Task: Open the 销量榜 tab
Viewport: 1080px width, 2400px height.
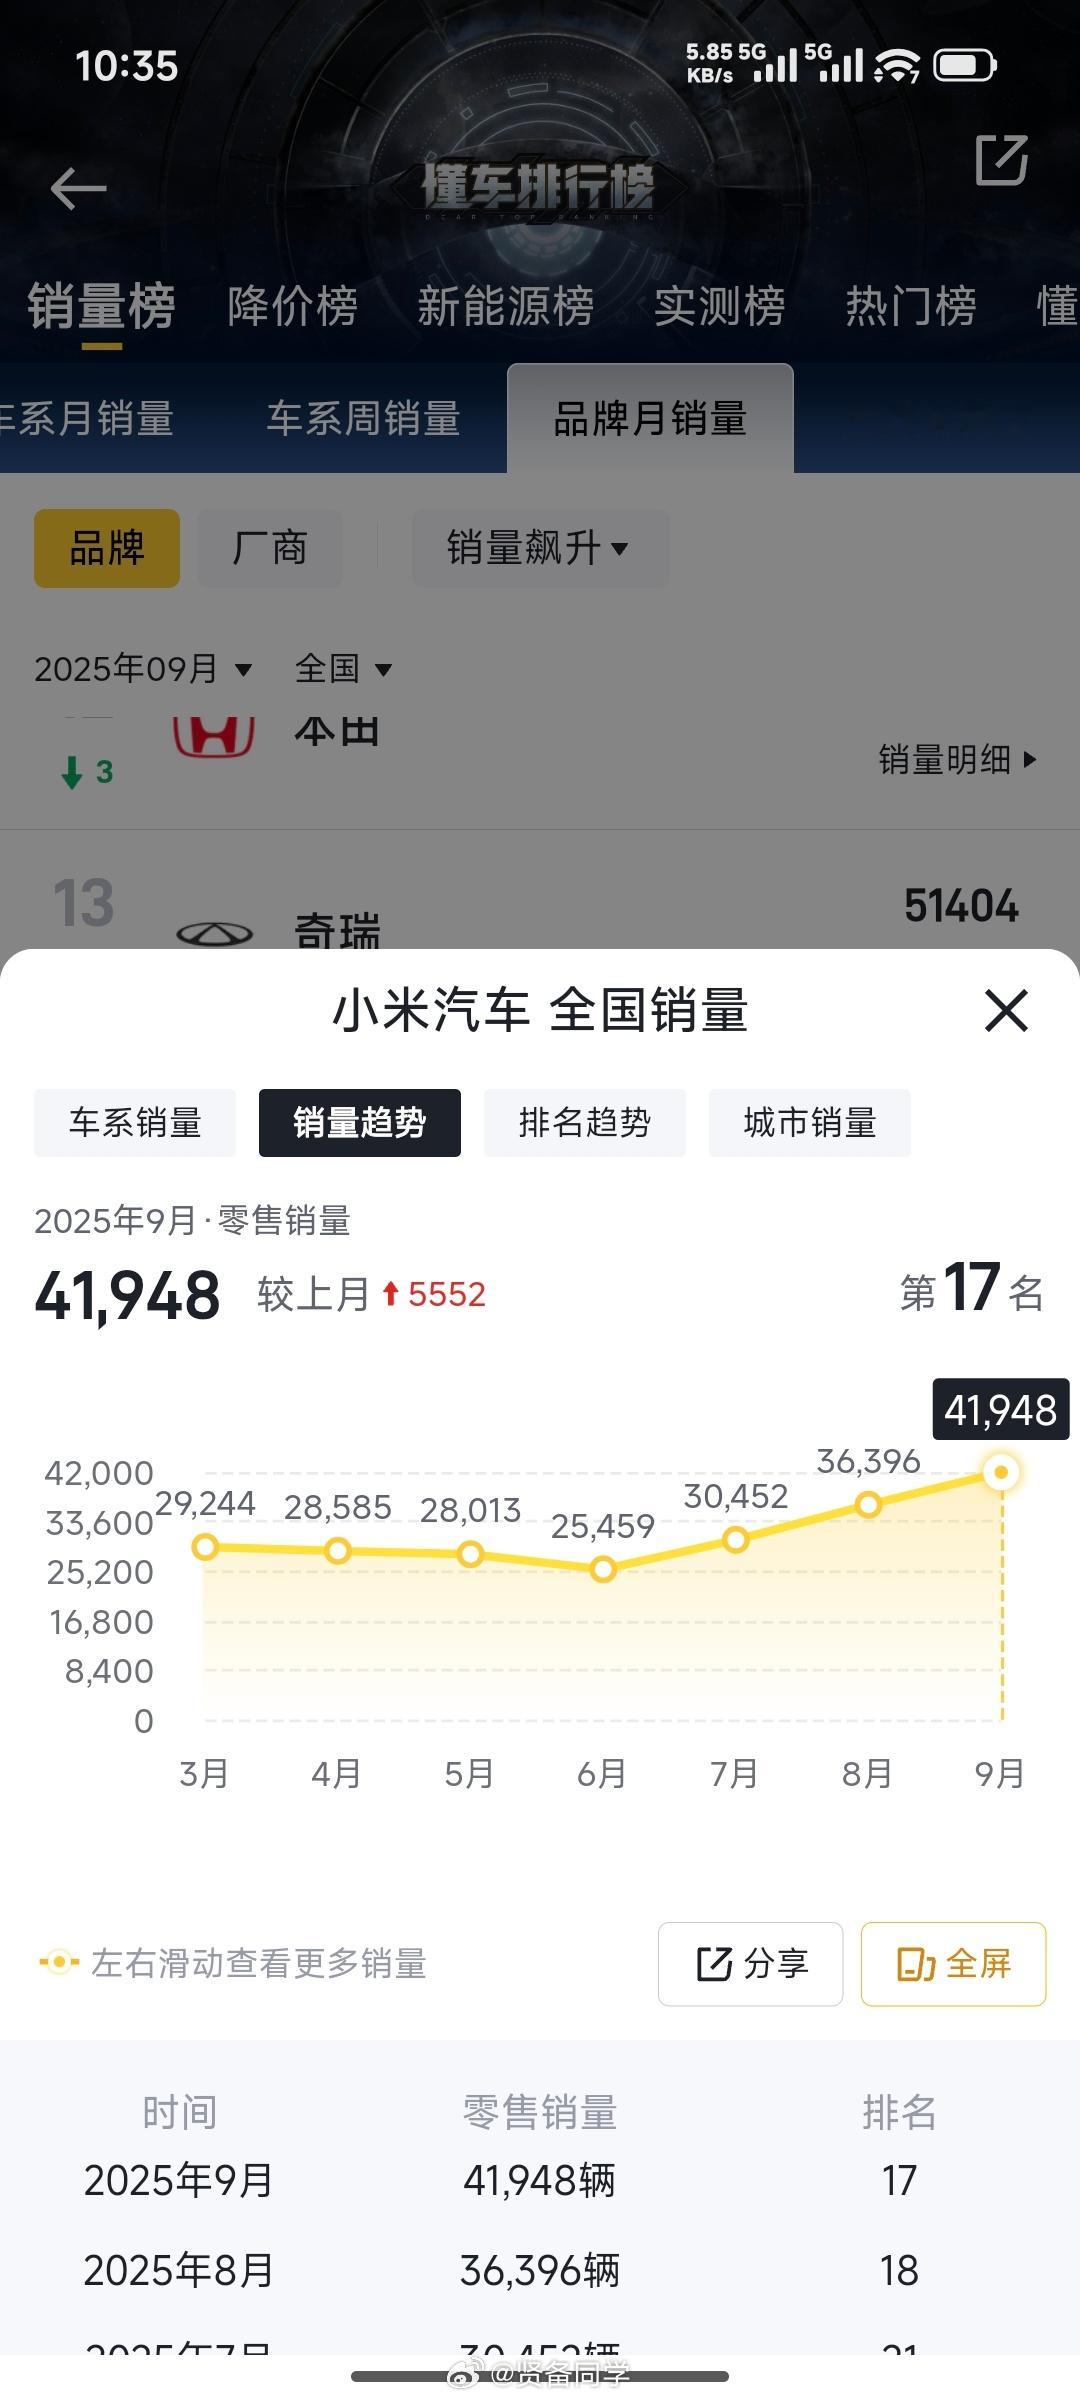Action: coord(101,306)
